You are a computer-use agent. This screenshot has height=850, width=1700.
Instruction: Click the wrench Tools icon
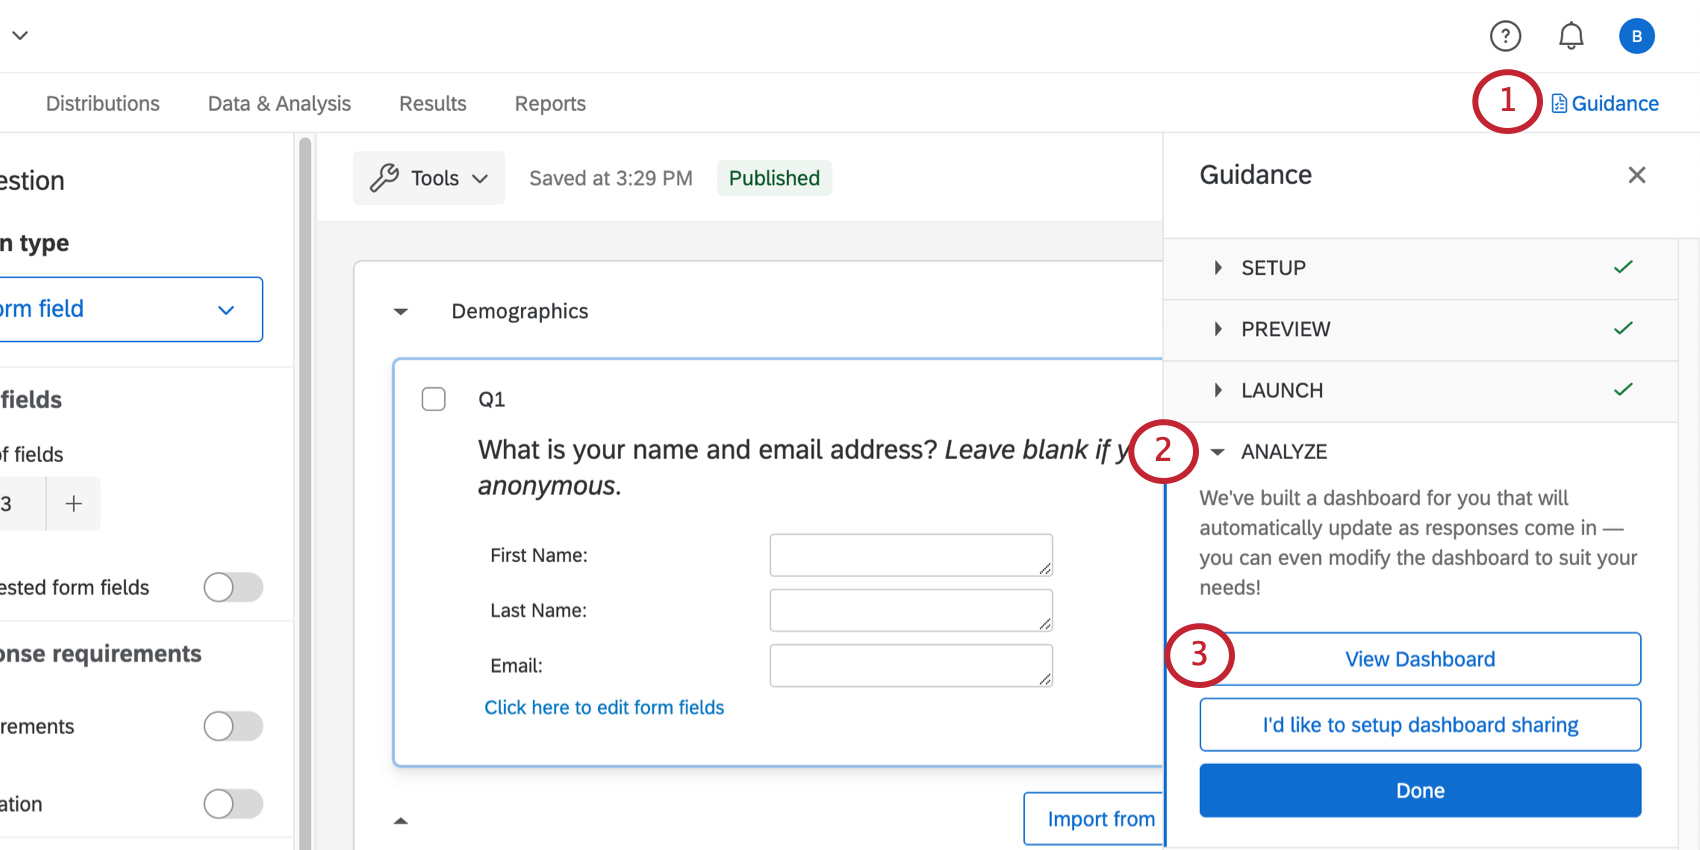(385, 178)
